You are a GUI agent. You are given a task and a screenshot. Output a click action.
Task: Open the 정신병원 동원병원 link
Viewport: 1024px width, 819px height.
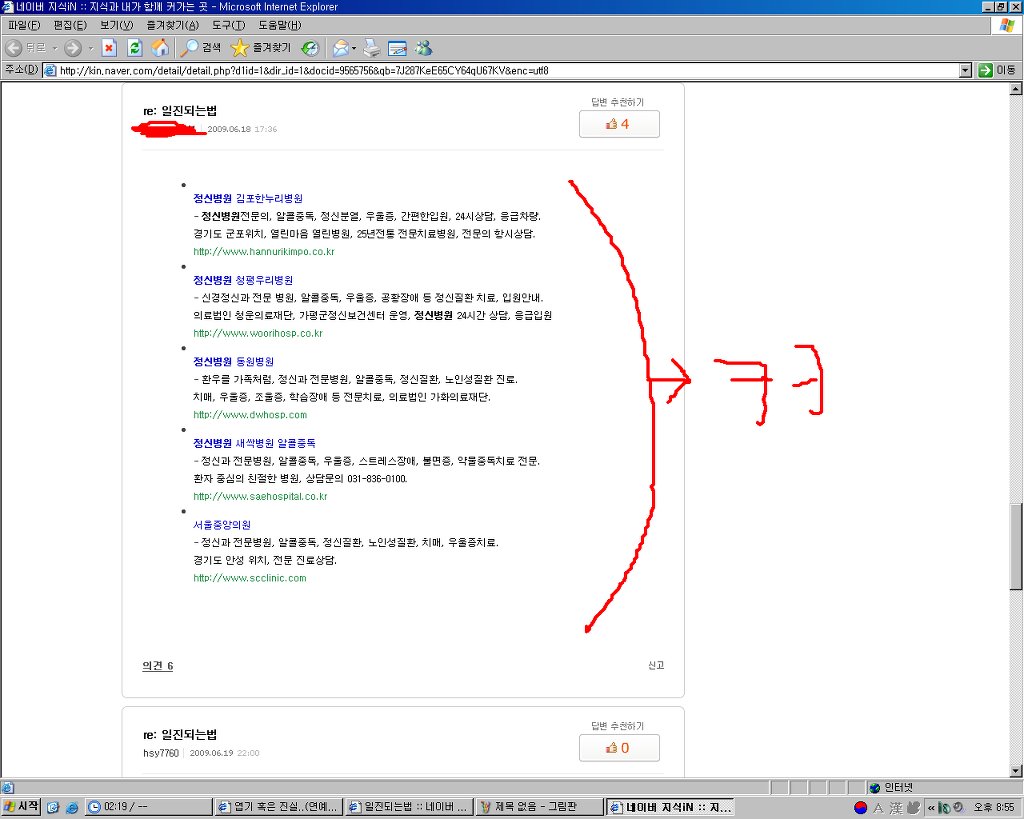233,362
